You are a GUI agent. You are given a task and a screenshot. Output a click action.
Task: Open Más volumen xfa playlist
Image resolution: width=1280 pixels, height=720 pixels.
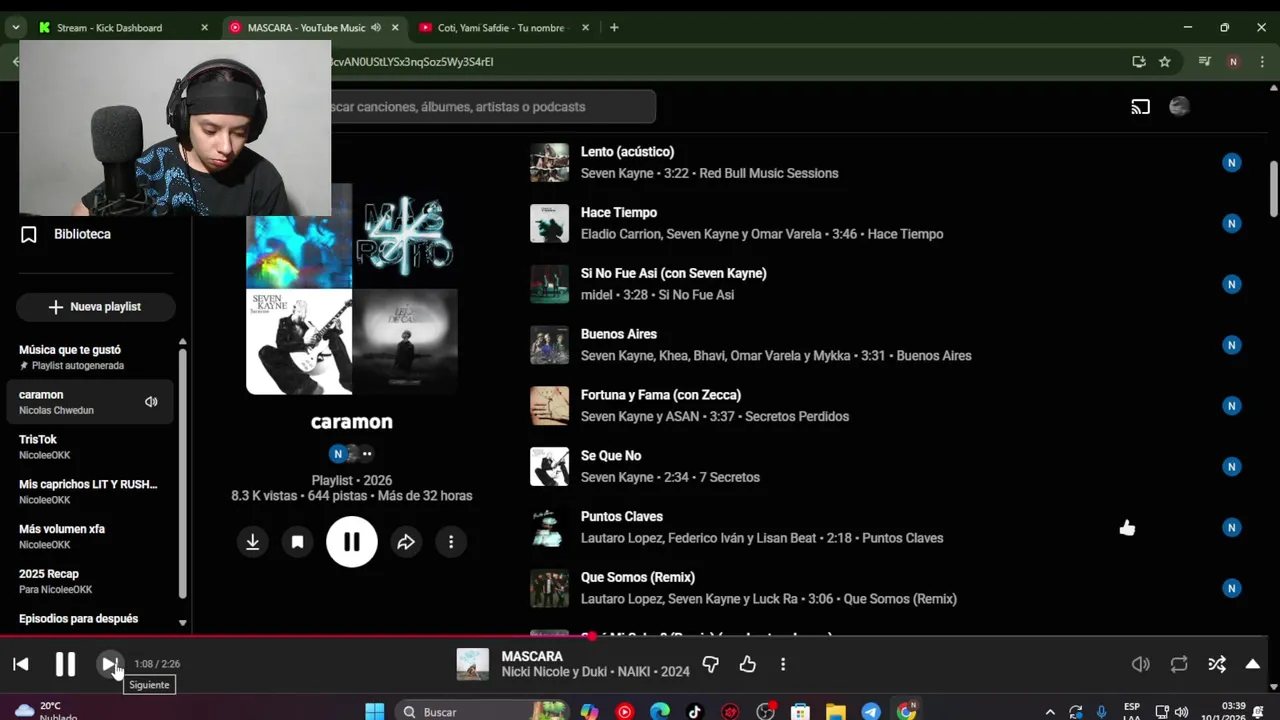click(x=90, y=536)
